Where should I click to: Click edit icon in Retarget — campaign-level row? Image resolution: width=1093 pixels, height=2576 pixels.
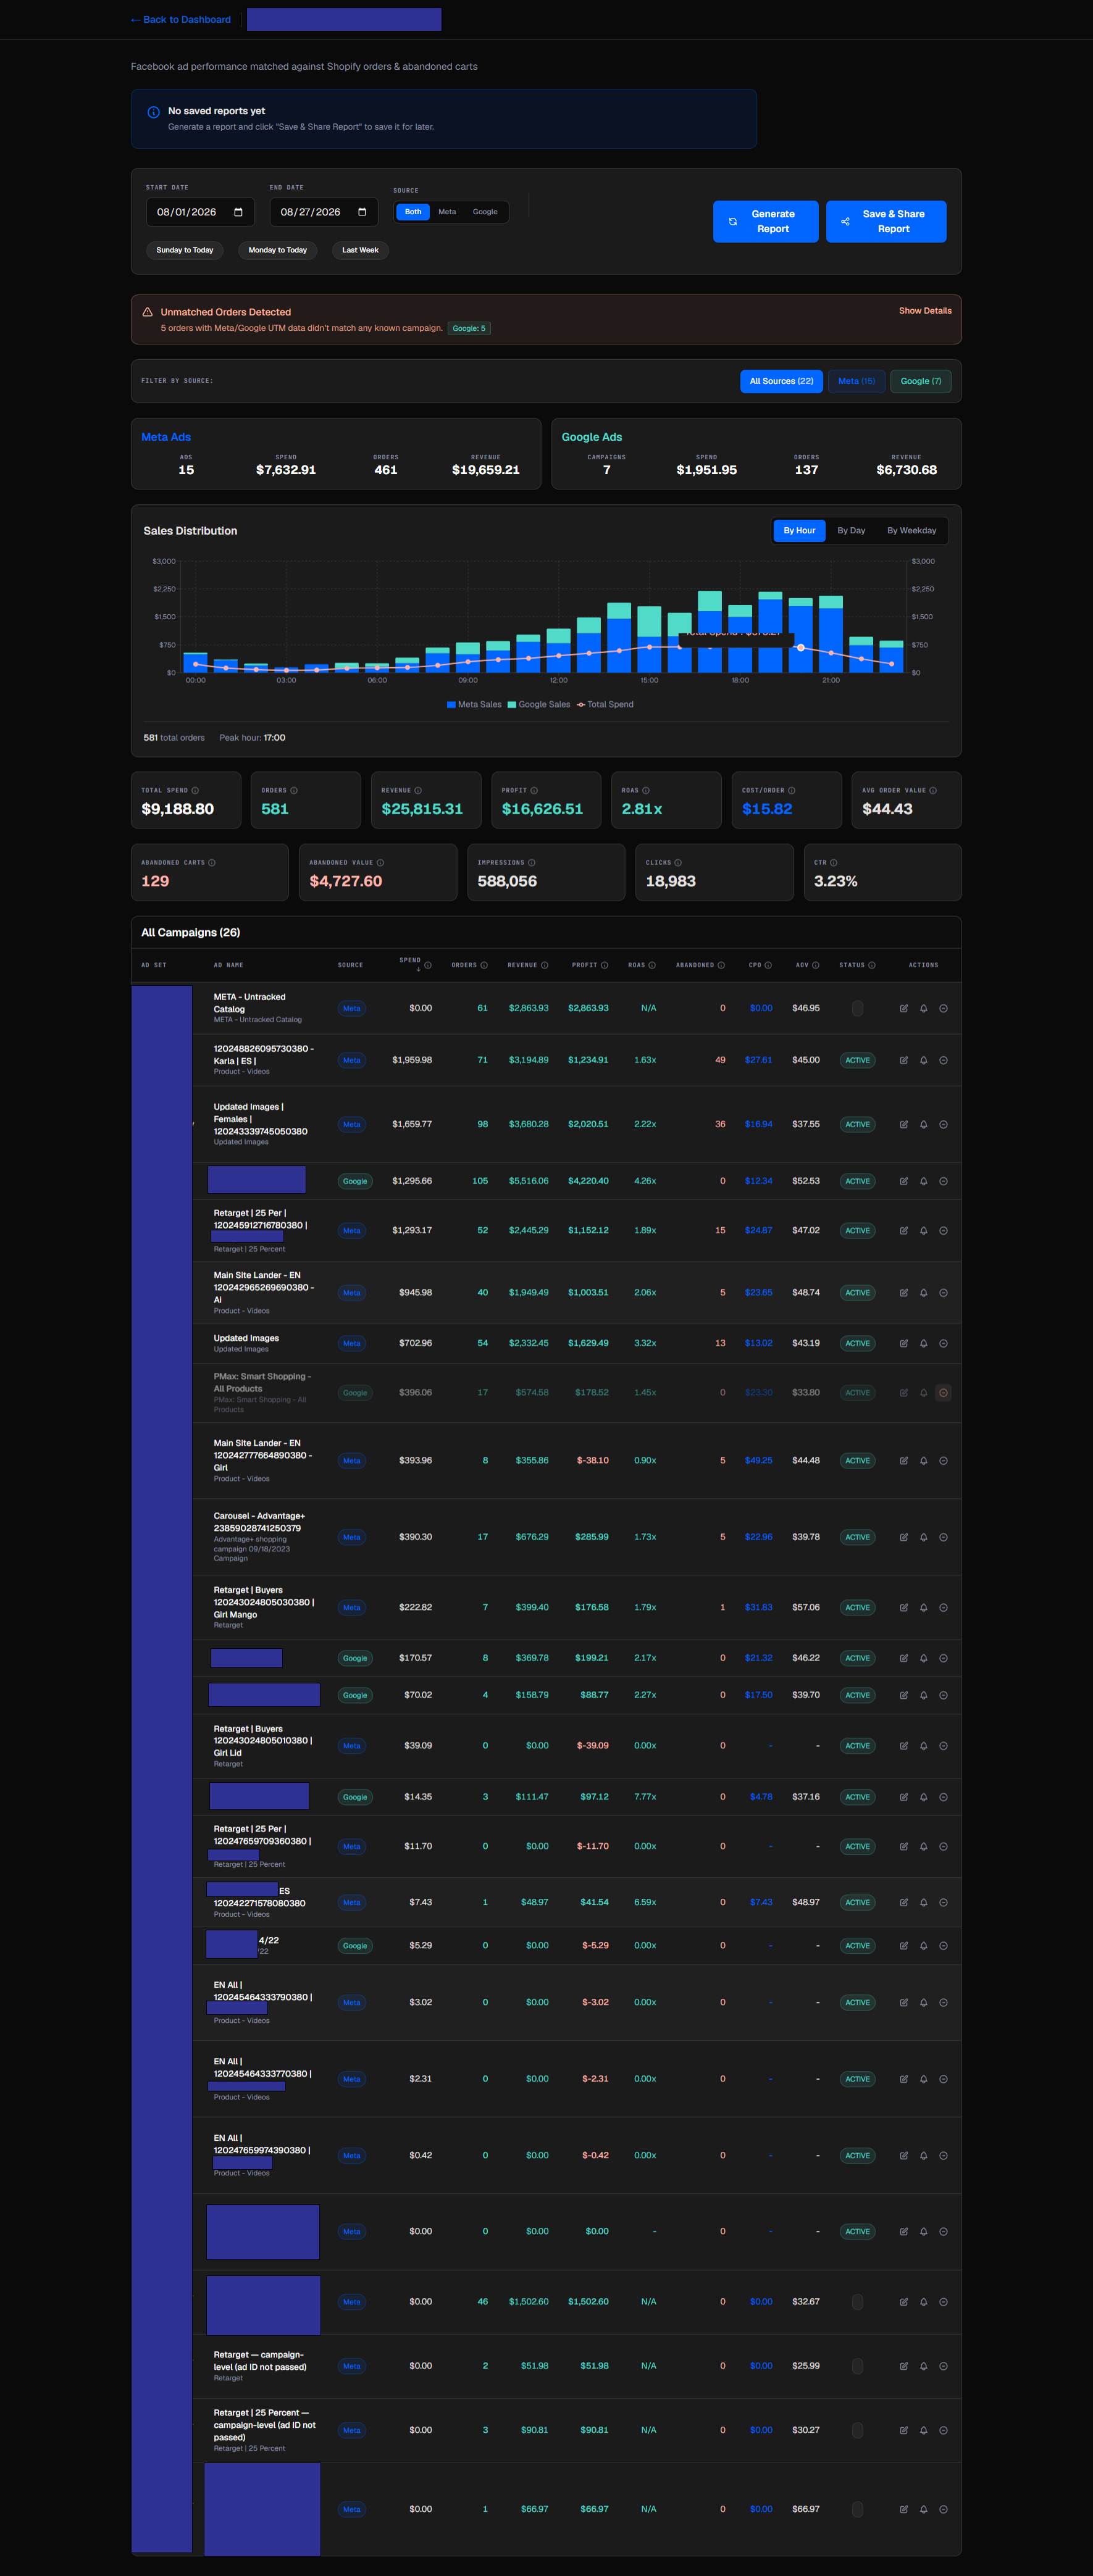pos(904,2366)
